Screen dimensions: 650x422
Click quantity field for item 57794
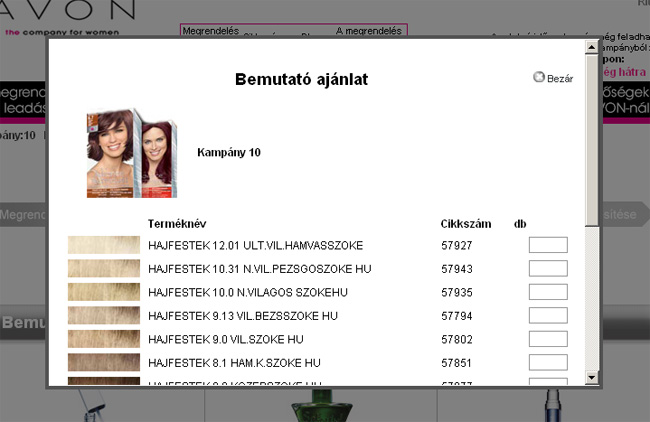coord(548,315)
